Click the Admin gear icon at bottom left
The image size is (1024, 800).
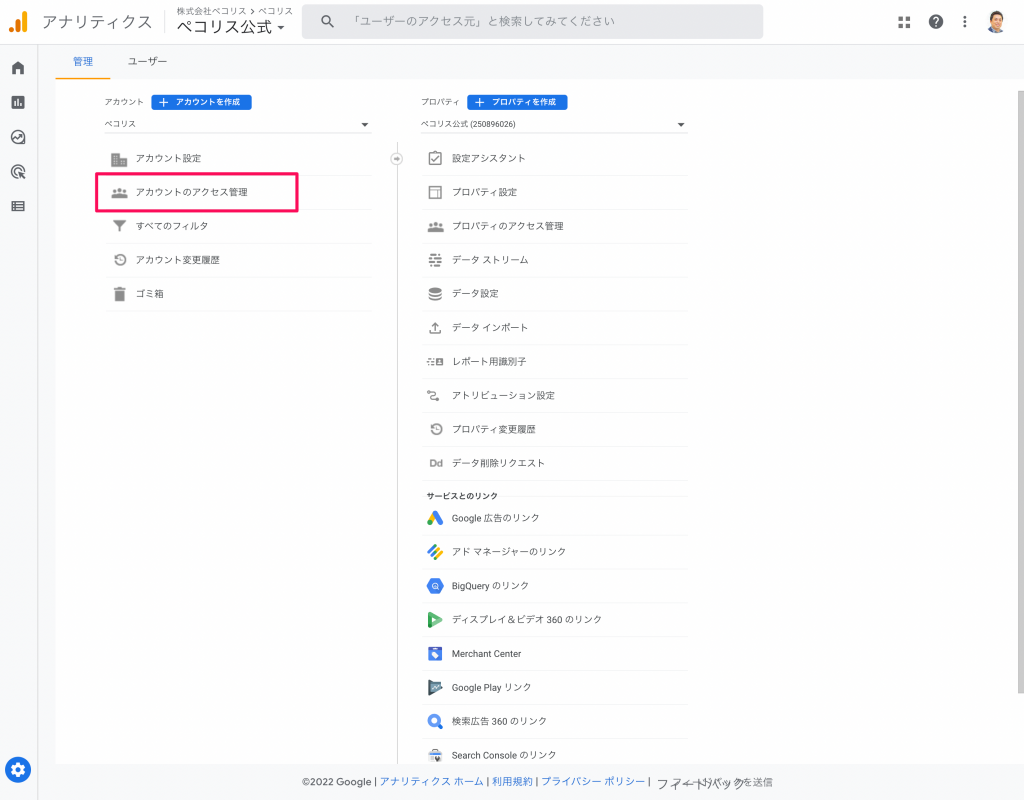pos(18,770)
